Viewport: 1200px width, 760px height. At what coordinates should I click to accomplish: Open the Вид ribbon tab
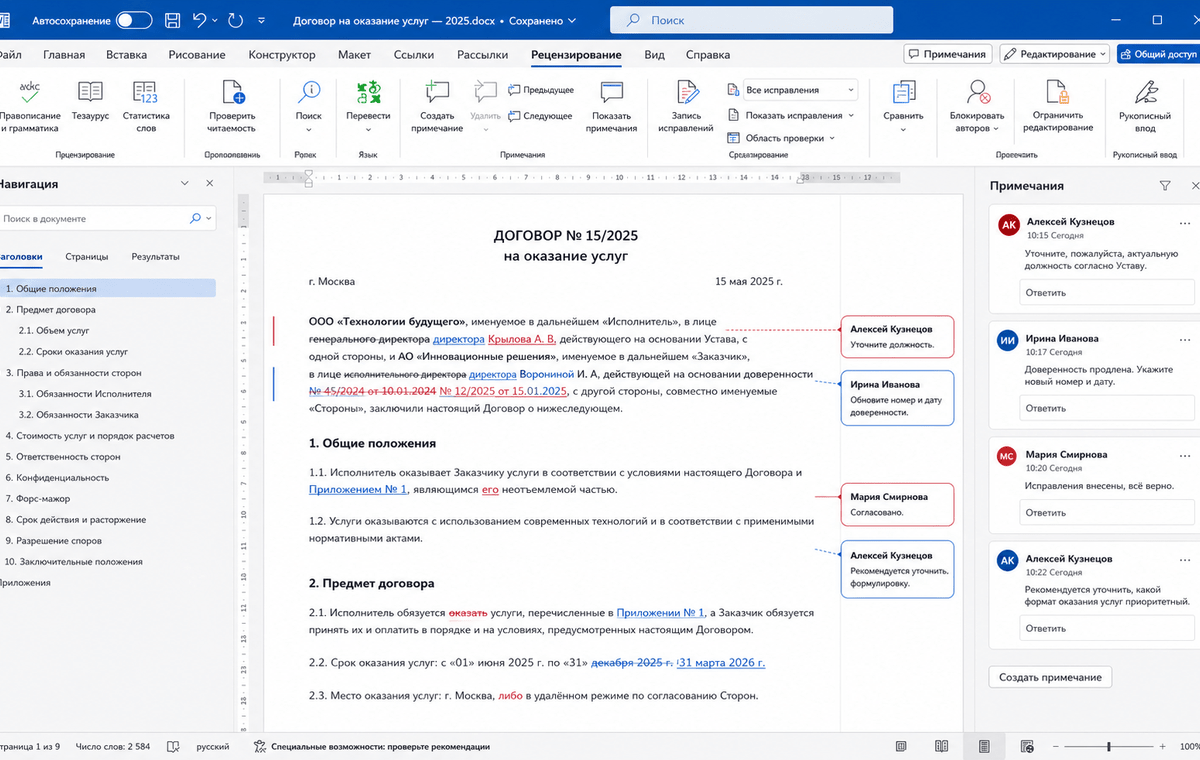[x=654, y=55]
